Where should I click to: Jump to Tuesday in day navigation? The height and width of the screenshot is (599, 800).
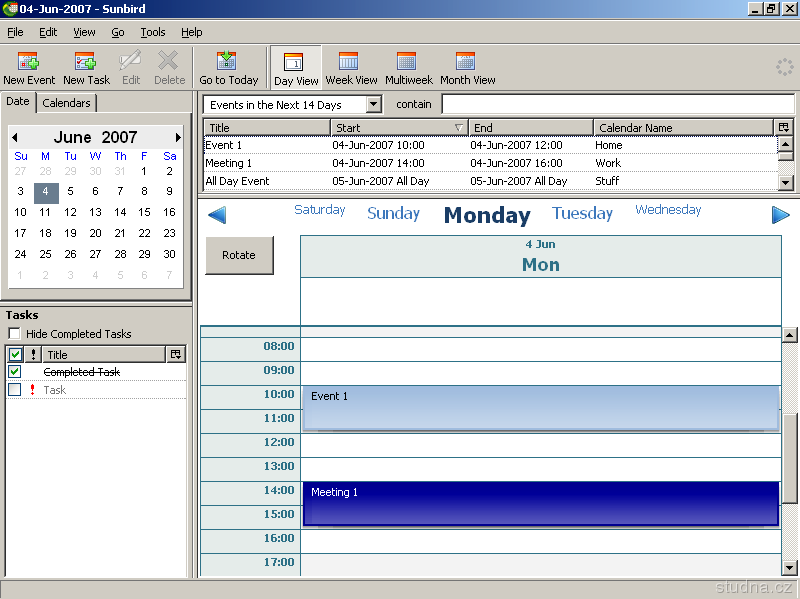point(582,213)
